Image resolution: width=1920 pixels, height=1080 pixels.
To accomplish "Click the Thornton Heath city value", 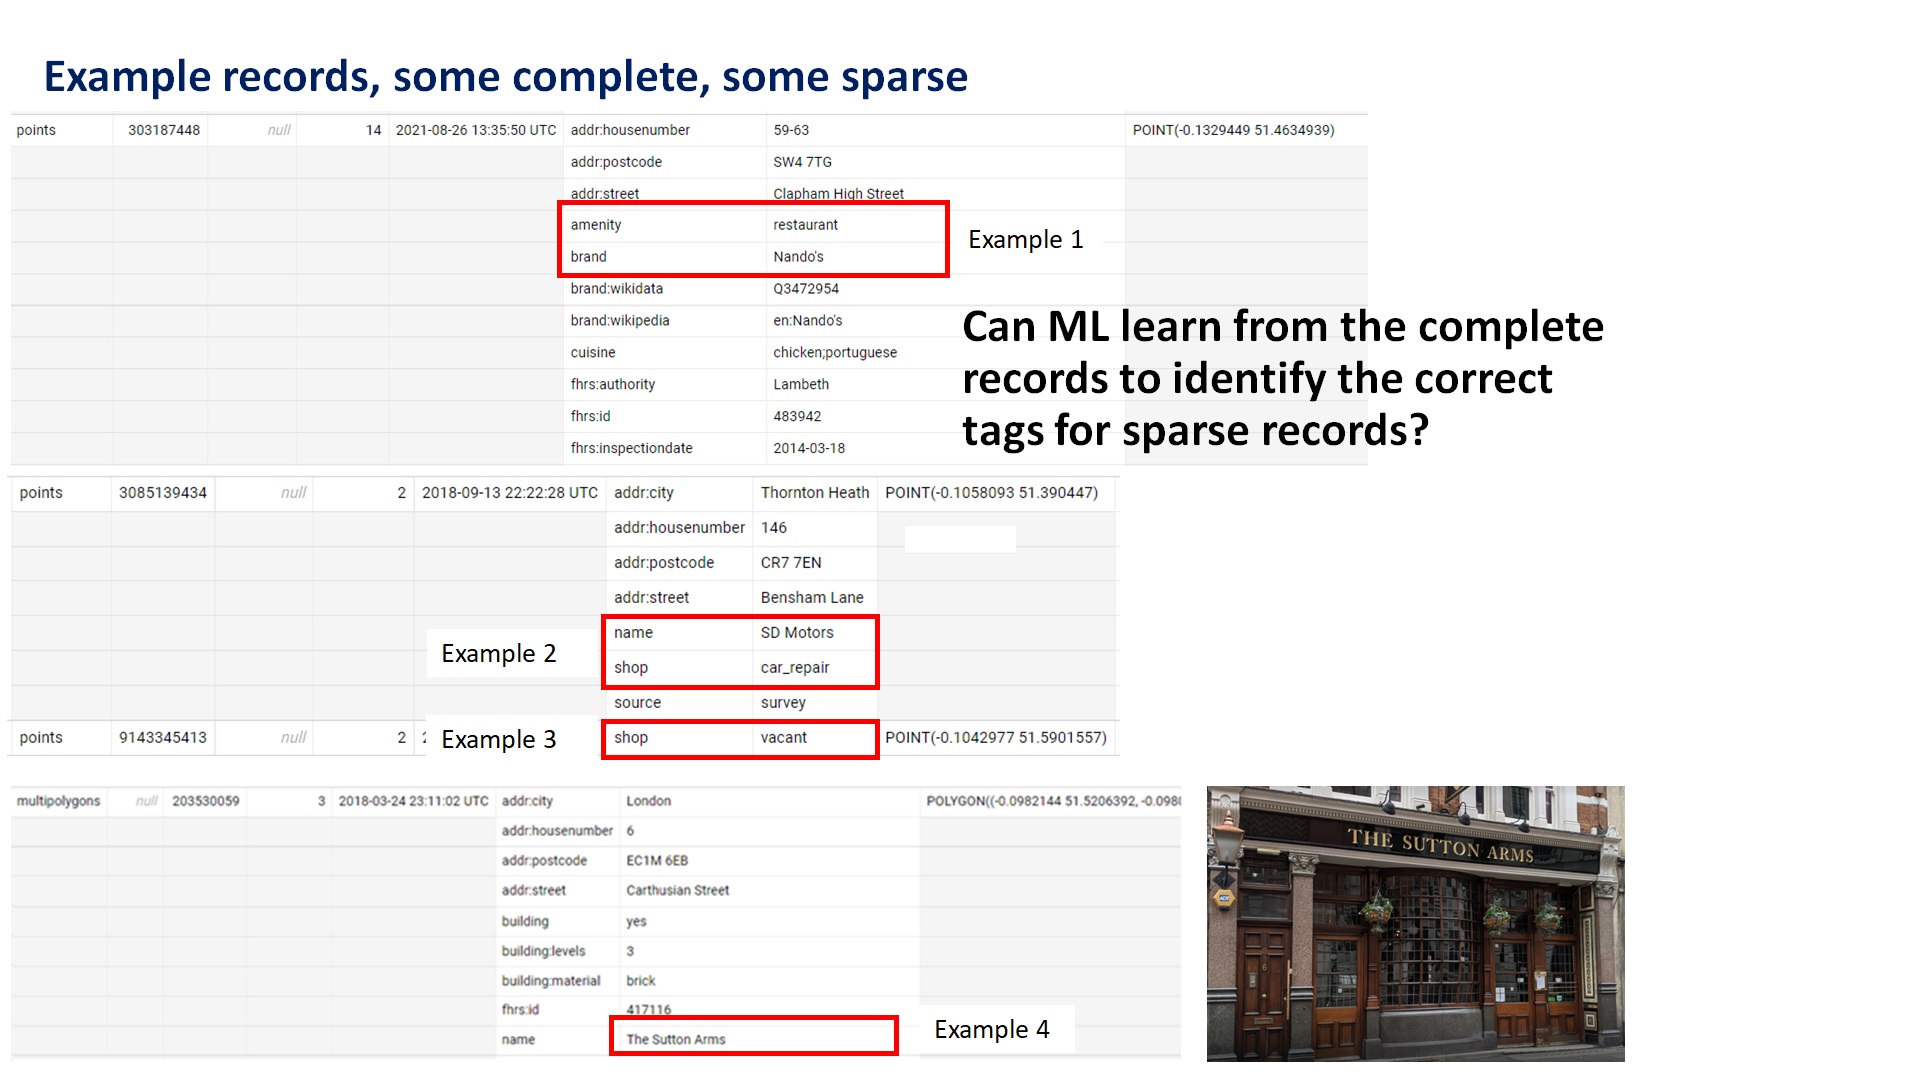I will (x=814, y=493).
